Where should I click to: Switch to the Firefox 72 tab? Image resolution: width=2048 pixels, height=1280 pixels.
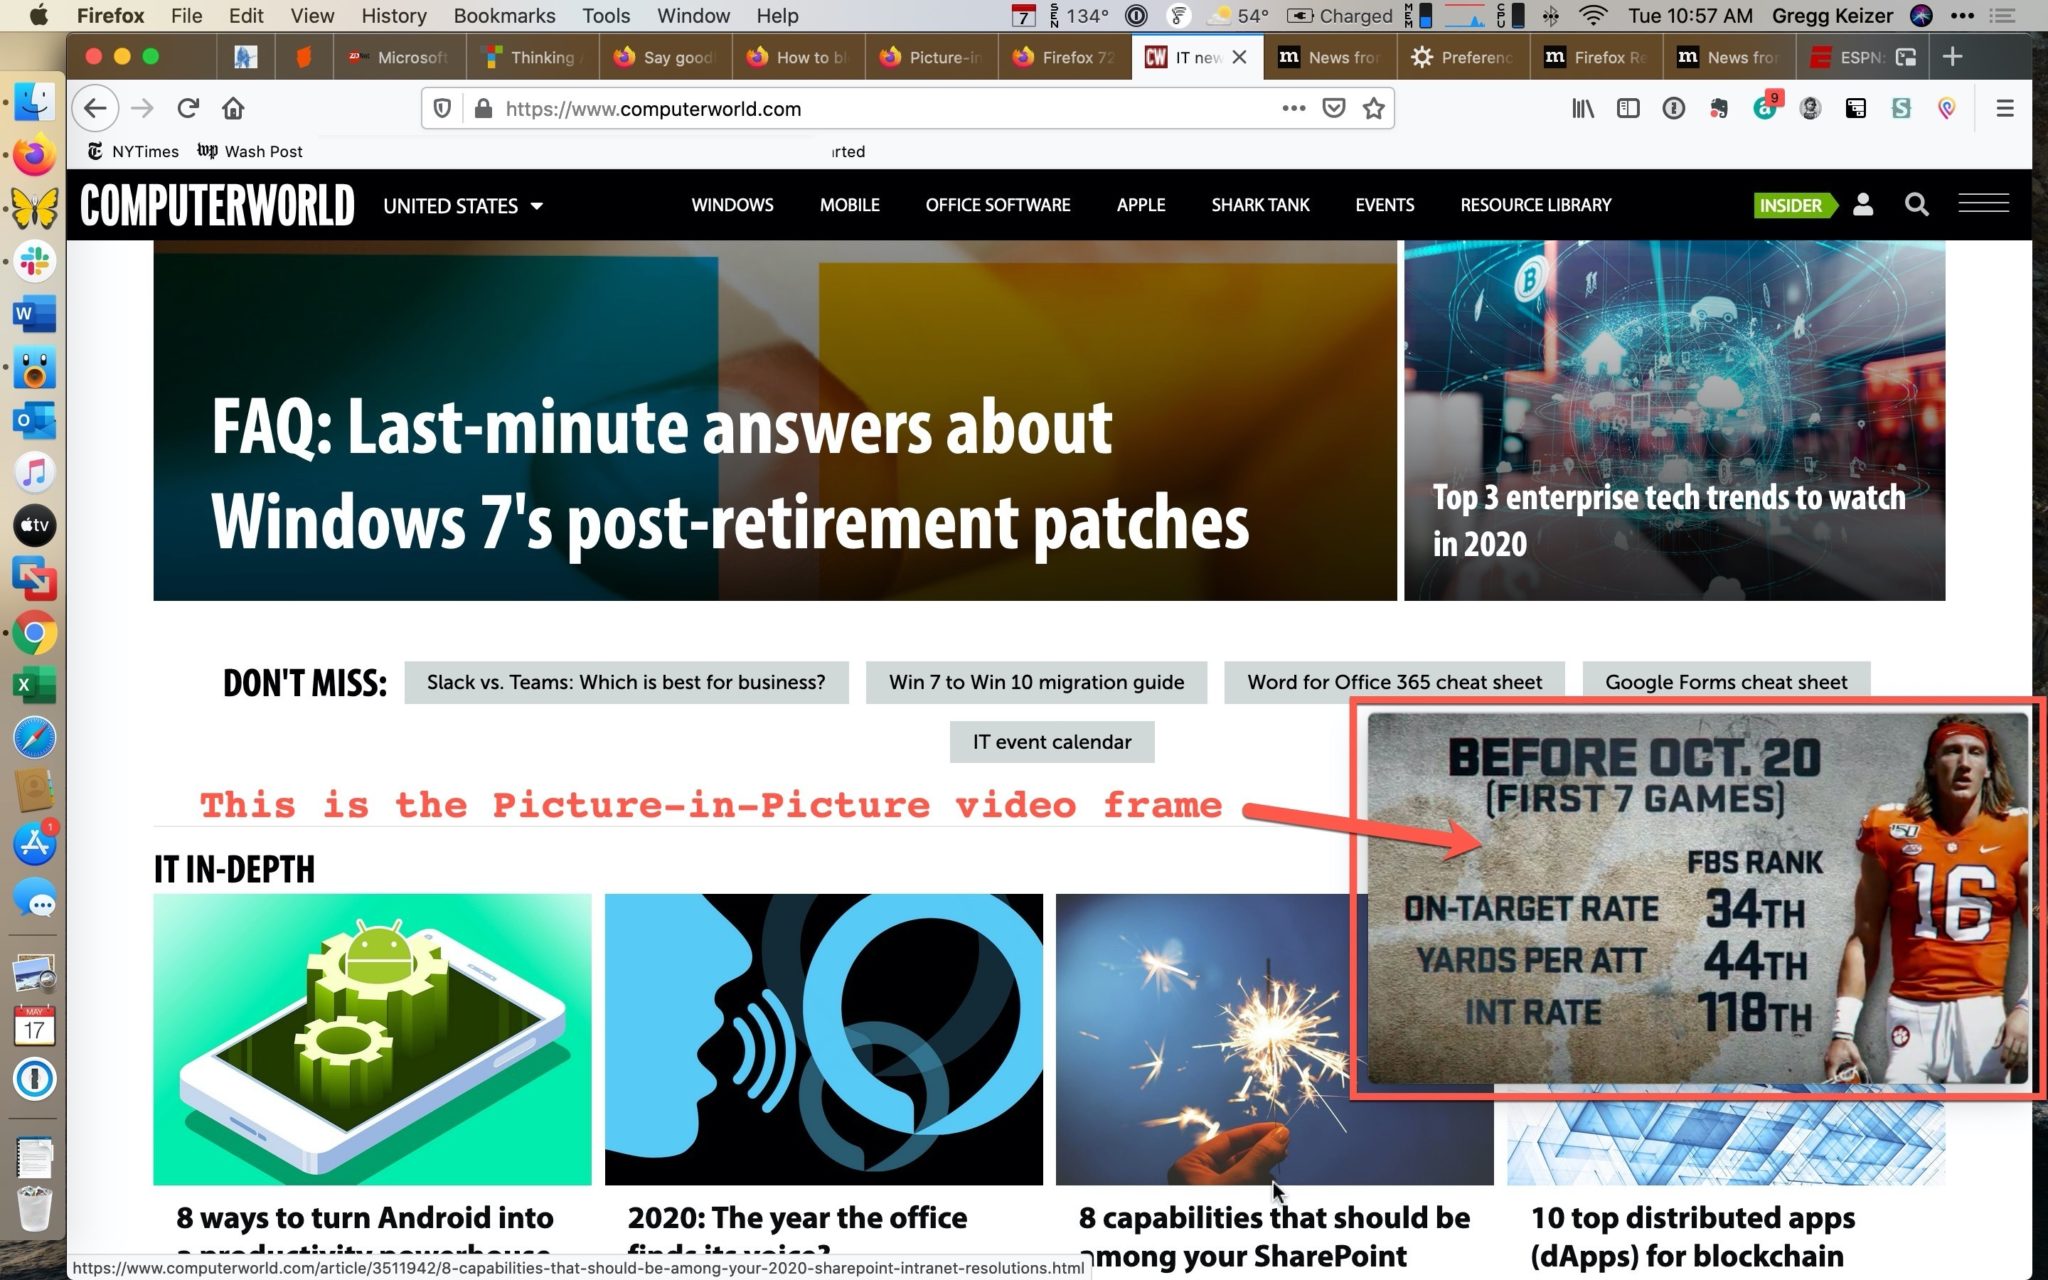(x=1064, y=57)
